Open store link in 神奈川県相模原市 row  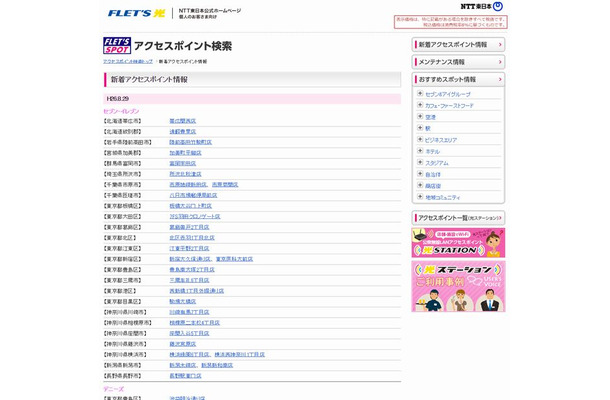click(x=195, y=323)
